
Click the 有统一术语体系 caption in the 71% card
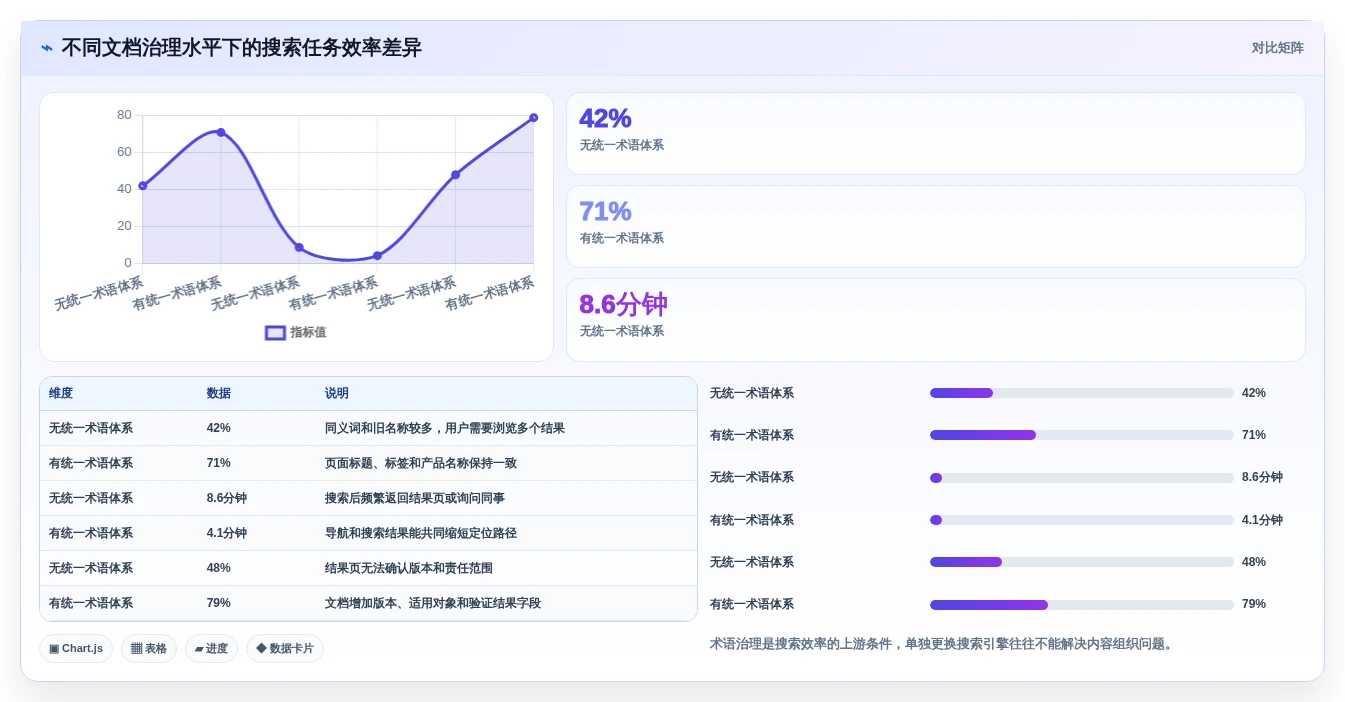click(622, 238)
